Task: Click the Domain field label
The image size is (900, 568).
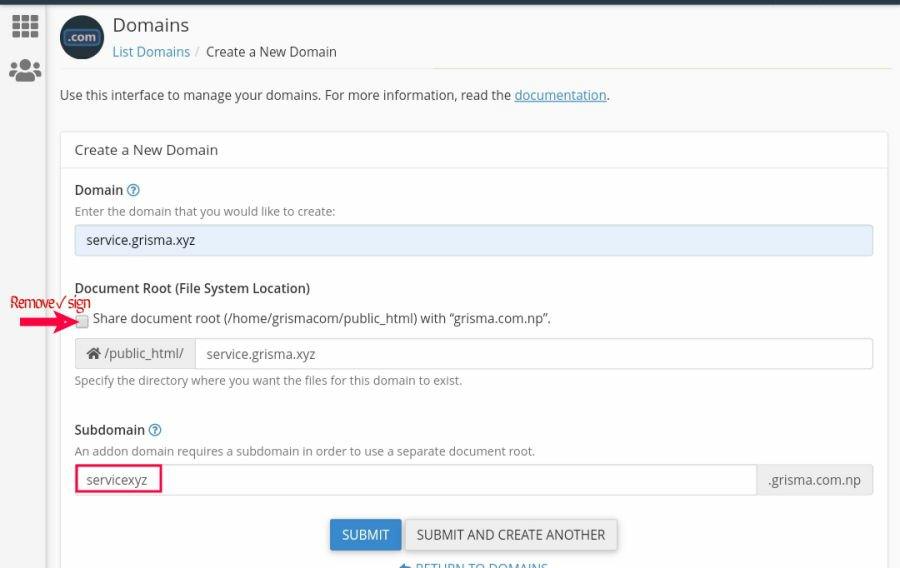Action: 99,190
